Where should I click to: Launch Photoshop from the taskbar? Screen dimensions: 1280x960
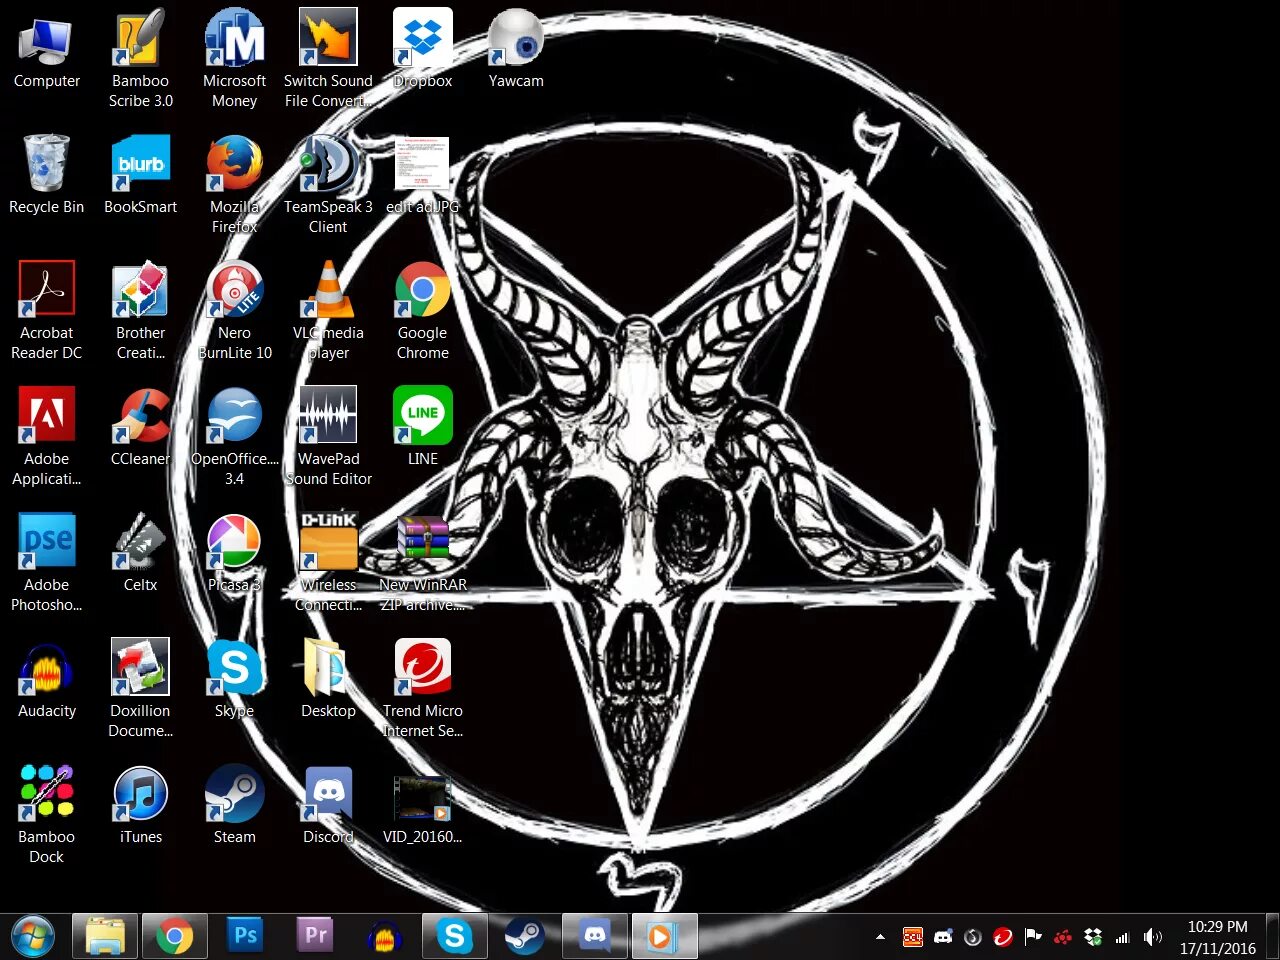point(245,936)
